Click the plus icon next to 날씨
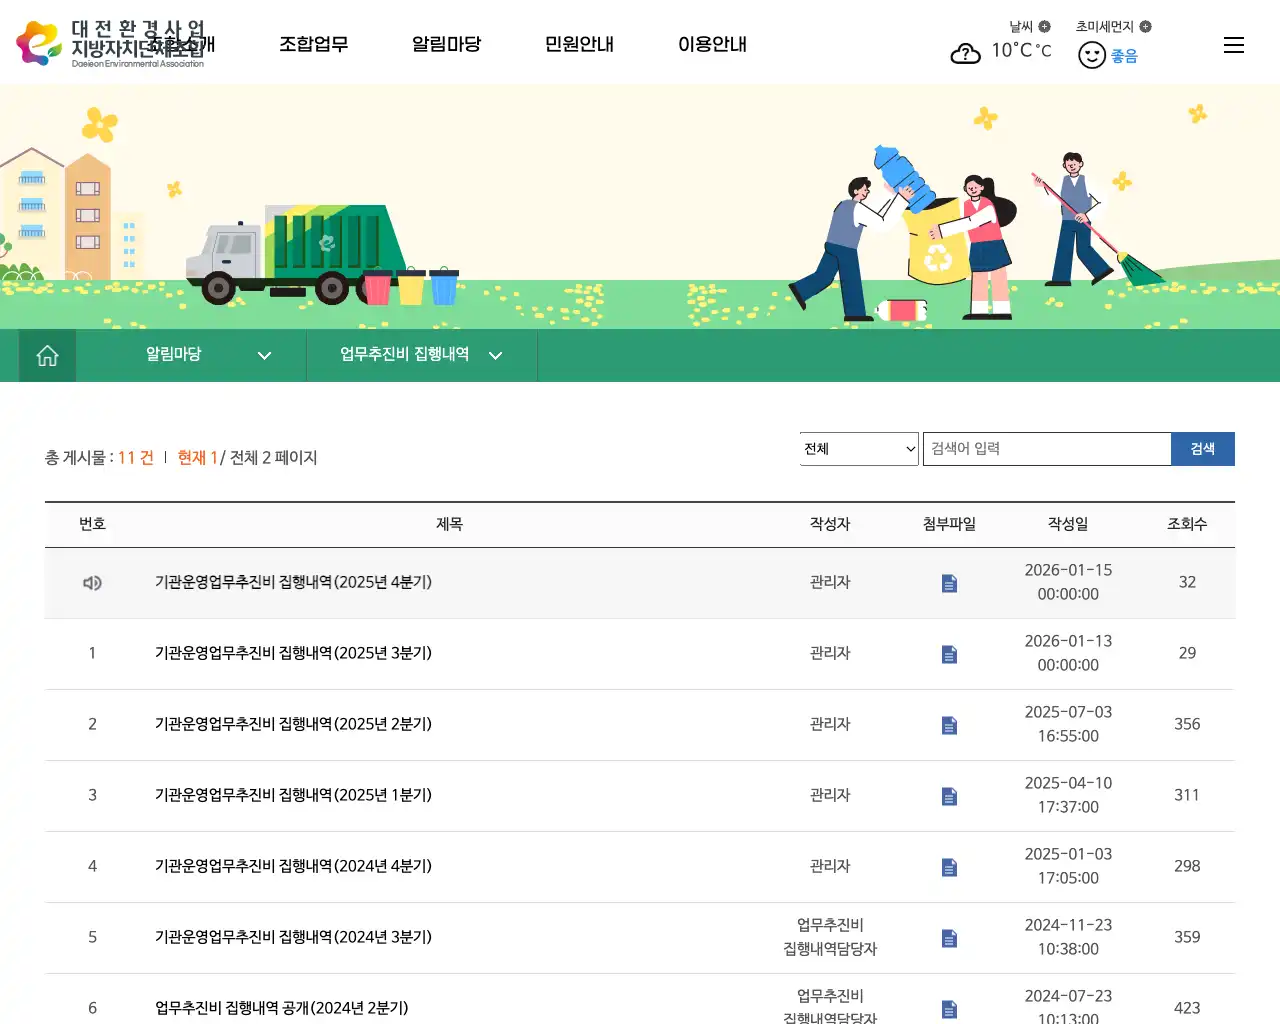Image resolution: width=1280 pixels, height=1024 pixels. tap(1043, 26)
